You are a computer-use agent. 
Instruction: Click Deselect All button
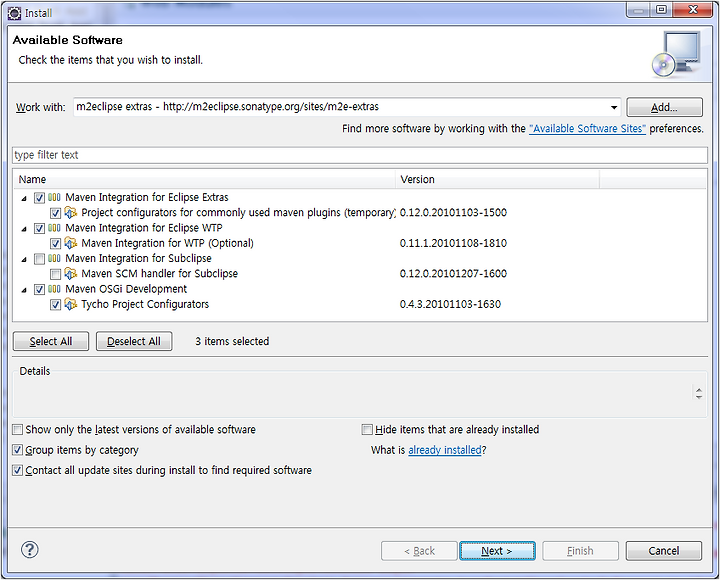(x=134, y=341)
